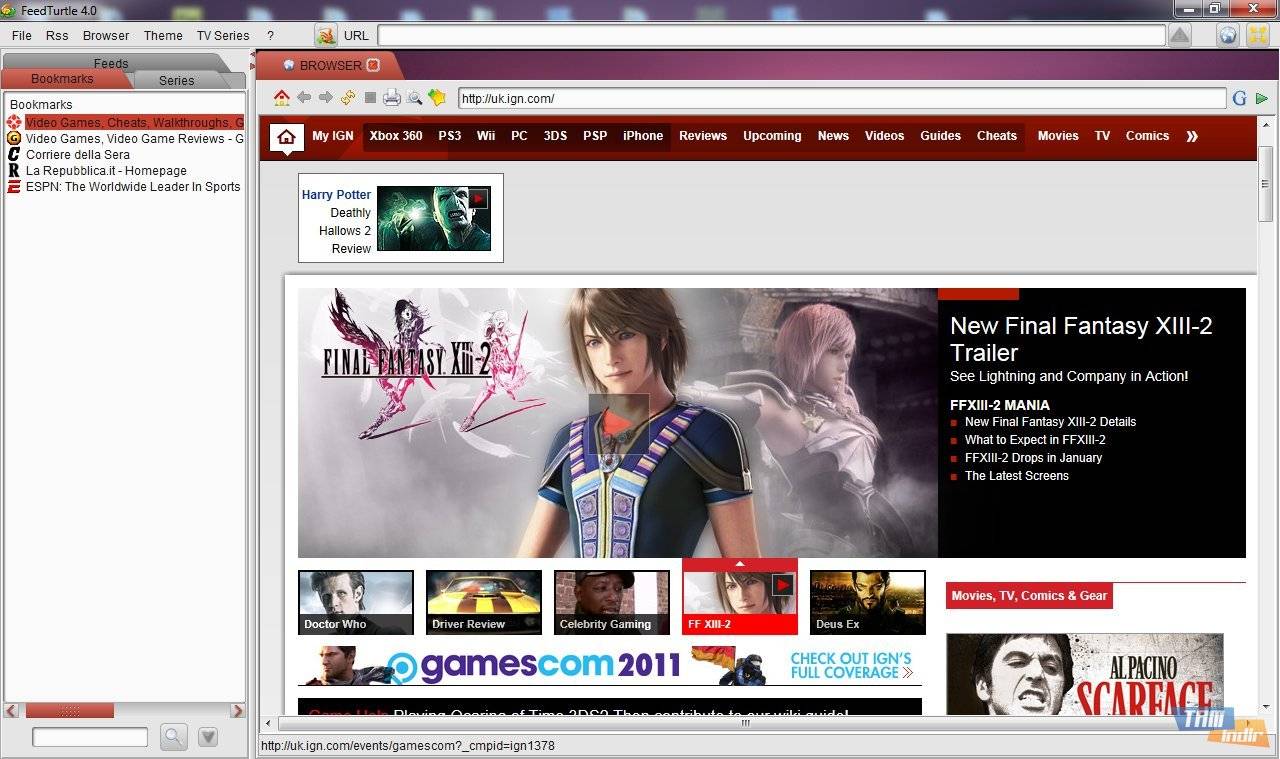The width and height of the screenshot is (1280, 759).
Task: Expand more IGN navigation items with chevron
Action: 1192,136
